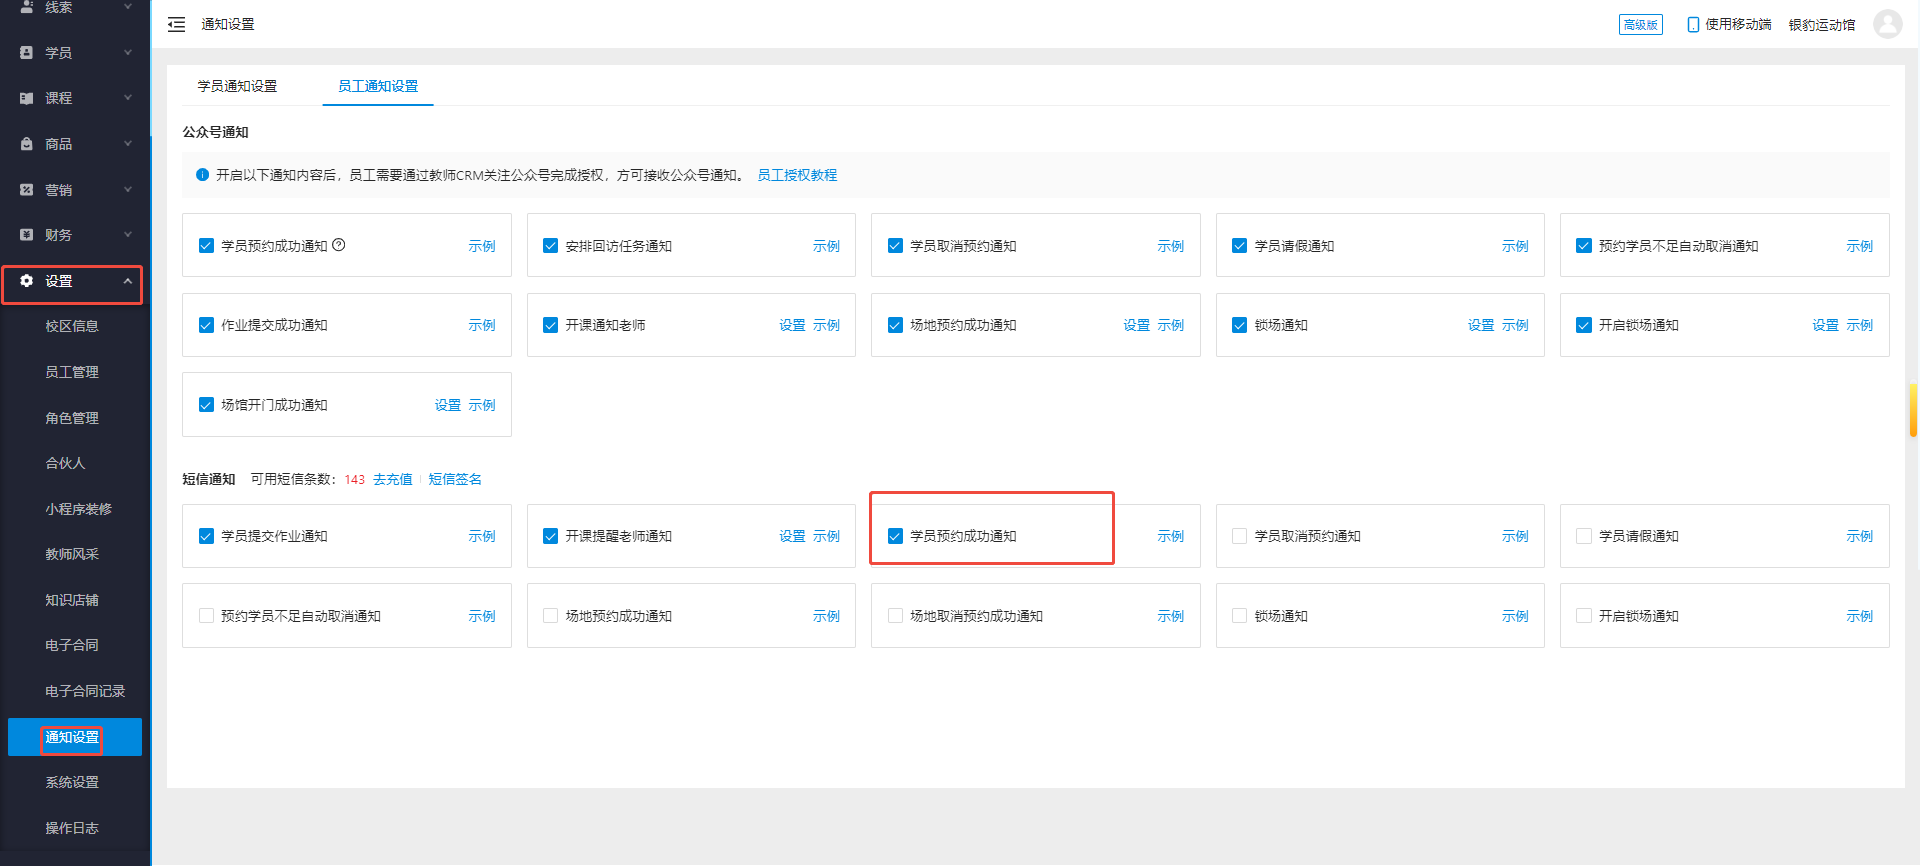This screenshot has height=866, width=1920.
Task: Open 系统设置 in sidebar
Action: (72, 782)
